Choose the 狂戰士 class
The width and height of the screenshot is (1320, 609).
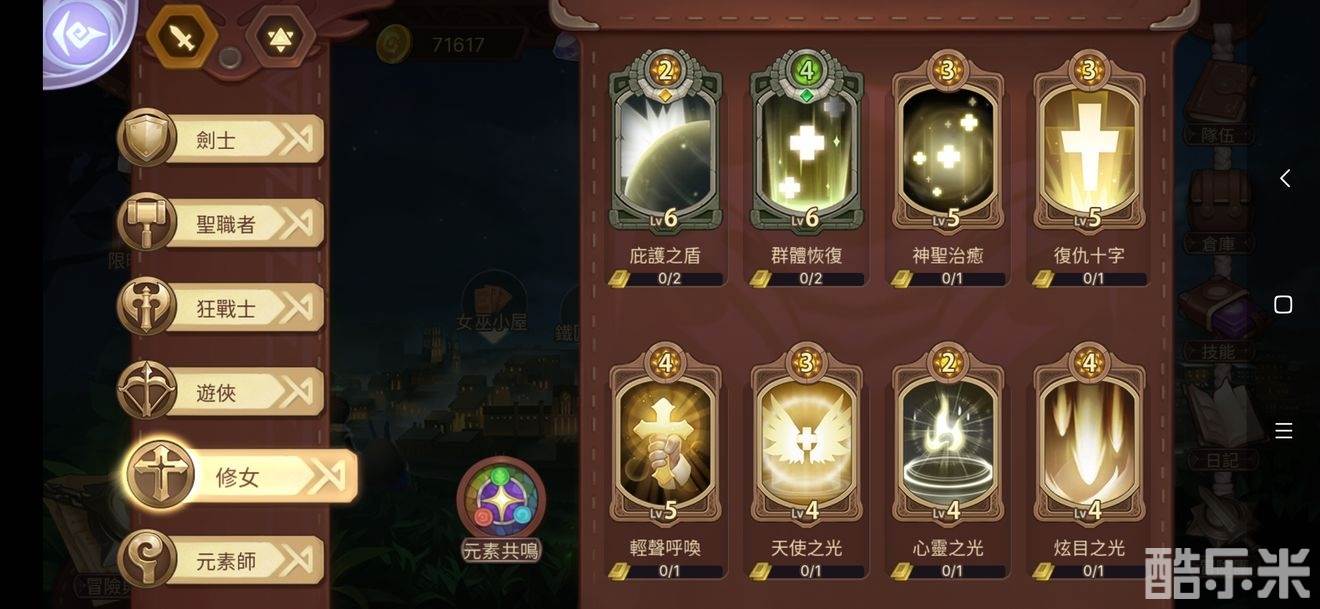click(x=221, y=307)
